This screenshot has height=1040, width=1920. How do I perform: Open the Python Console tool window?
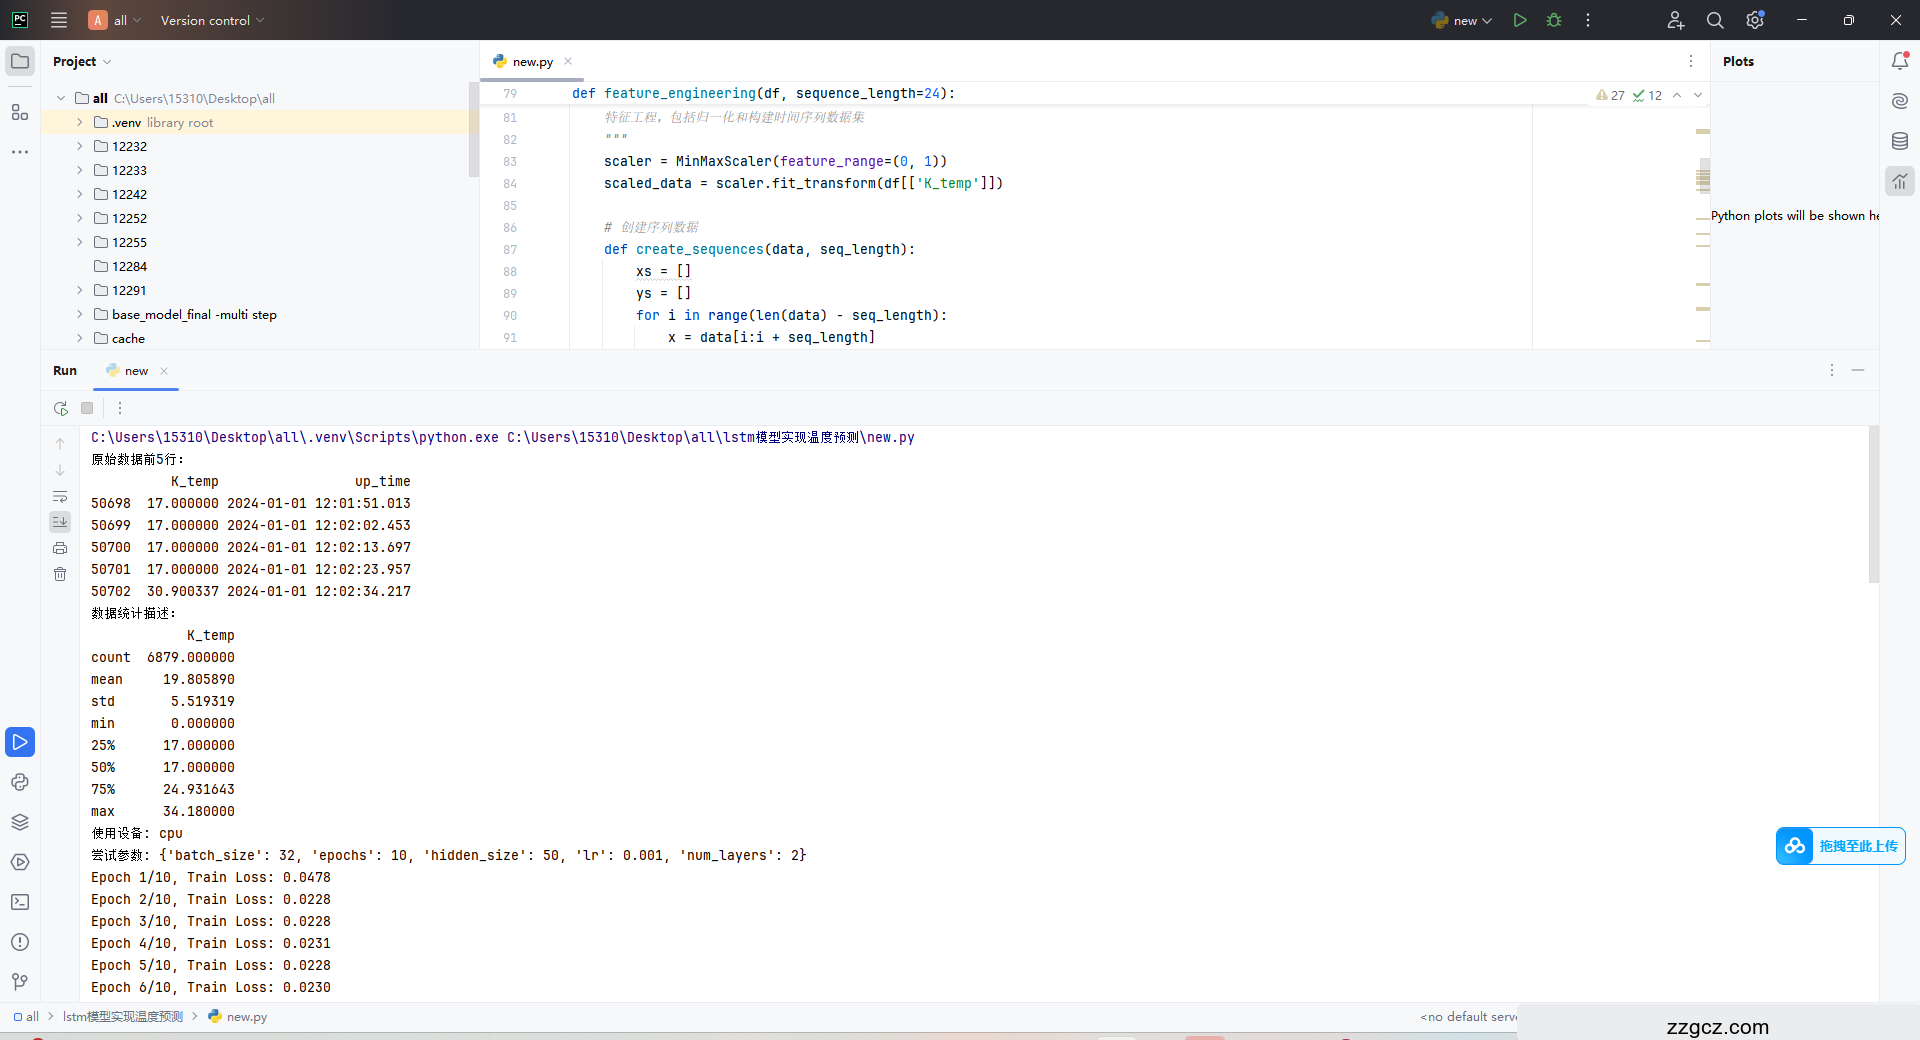pos(20,782)
